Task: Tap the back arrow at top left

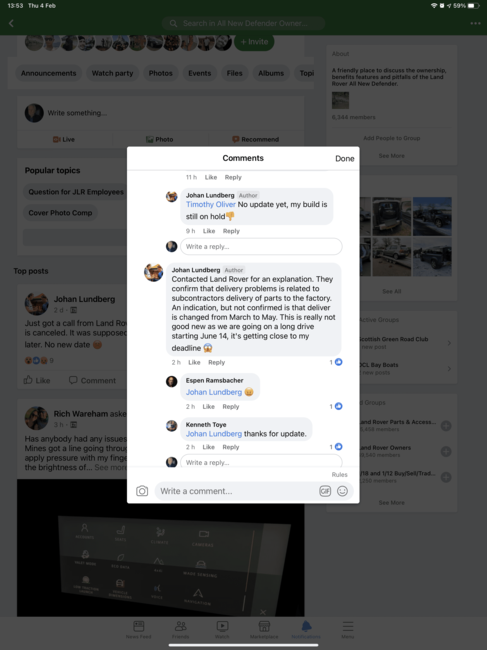Action: pos(12,23)
